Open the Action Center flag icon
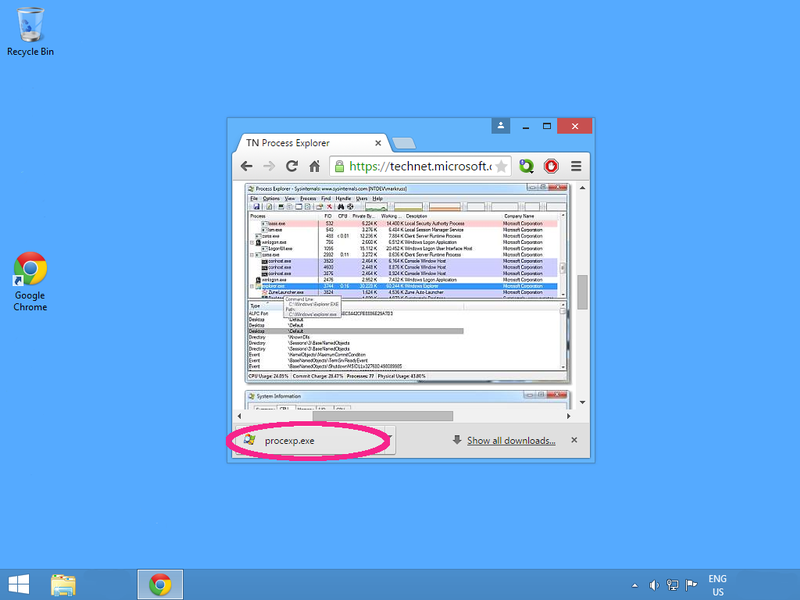The height and width of the screenshot is (600, 800). (691, 585)
